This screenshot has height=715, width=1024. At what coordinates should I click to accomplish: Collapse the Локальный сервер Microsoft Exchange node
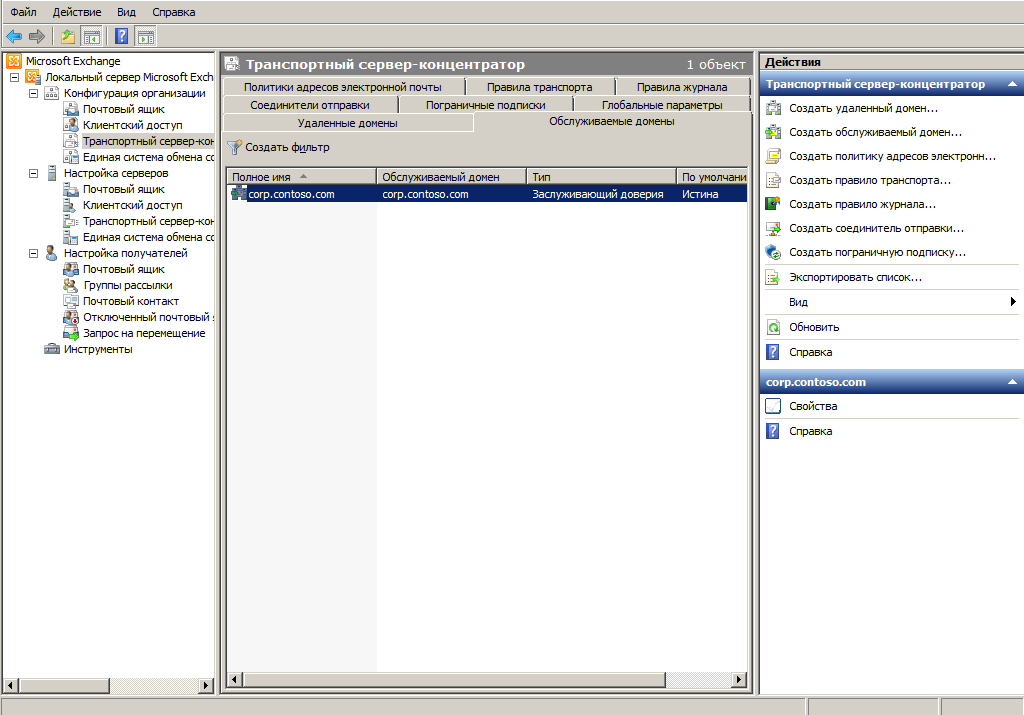[x=14, y=77]
